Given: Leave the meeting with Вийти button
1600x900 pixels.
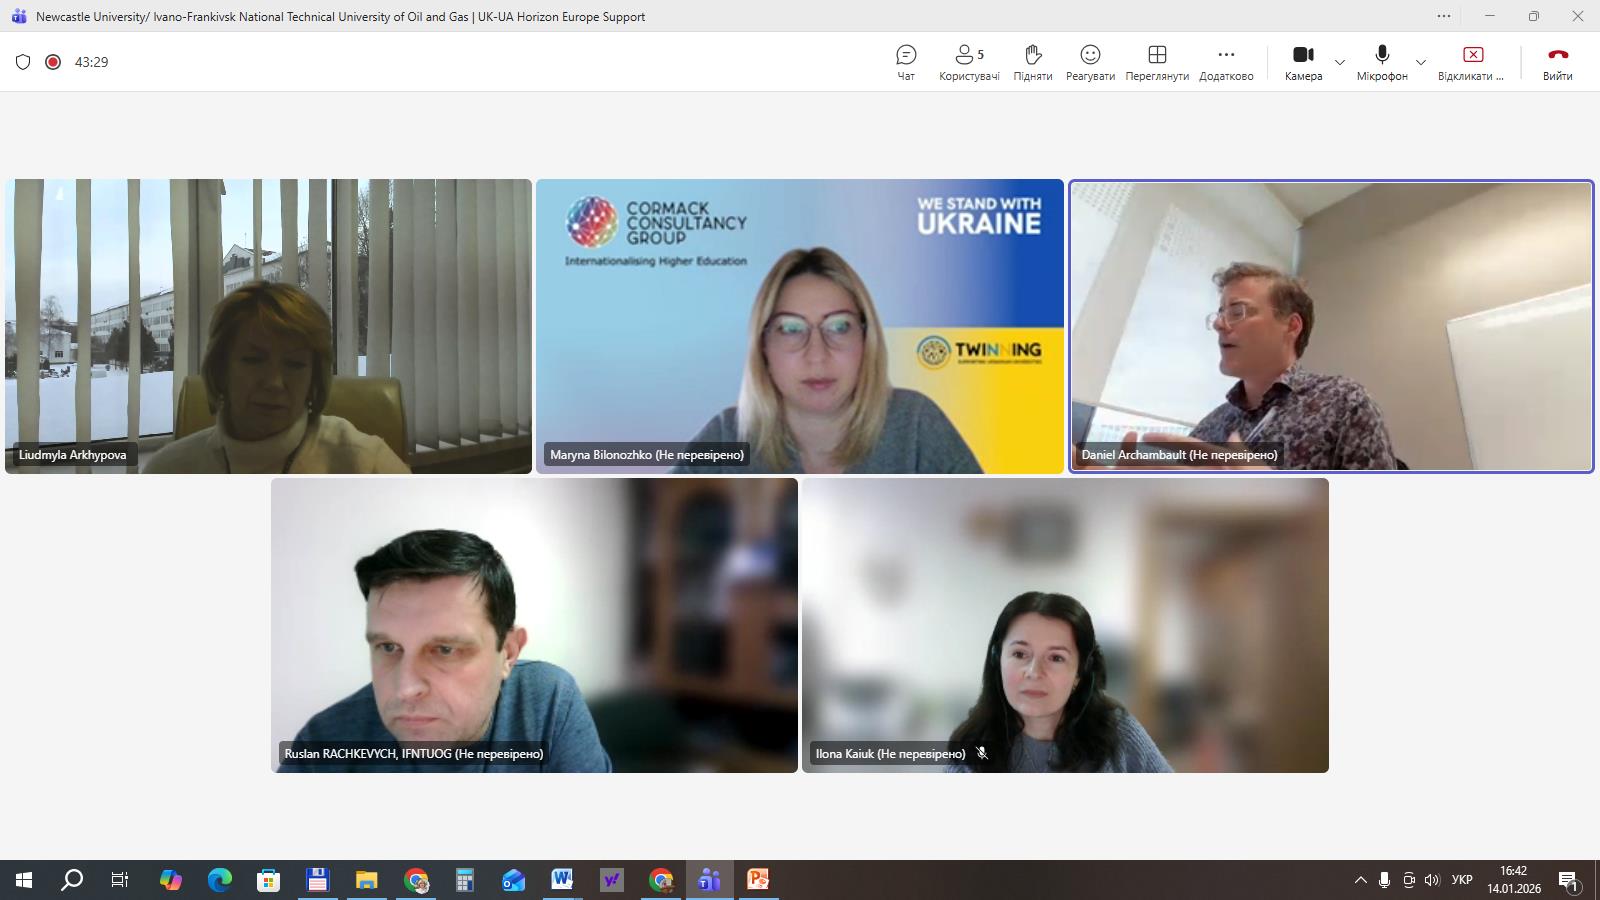Looking at the screenshot, I should click(1557, 62).
